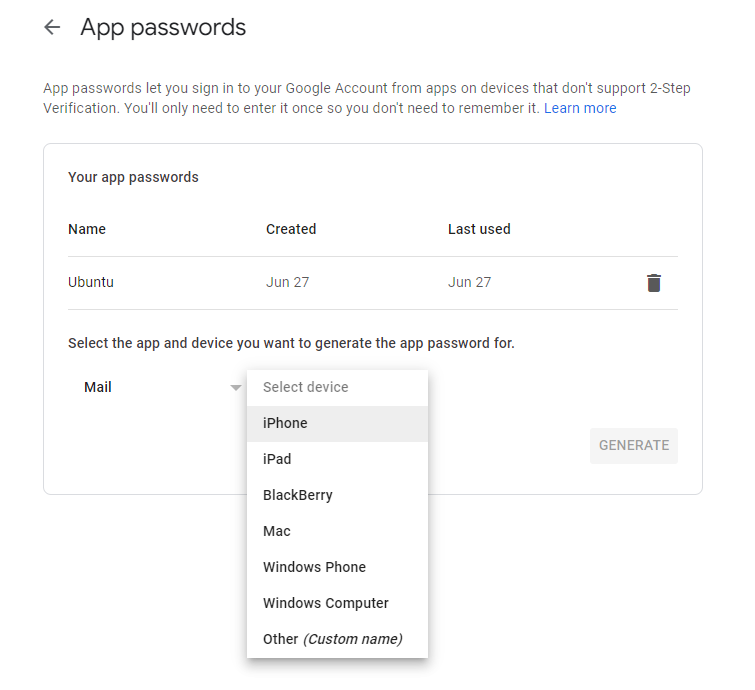
Task: Click the App passwords page title
Action: tap(163, 27)
